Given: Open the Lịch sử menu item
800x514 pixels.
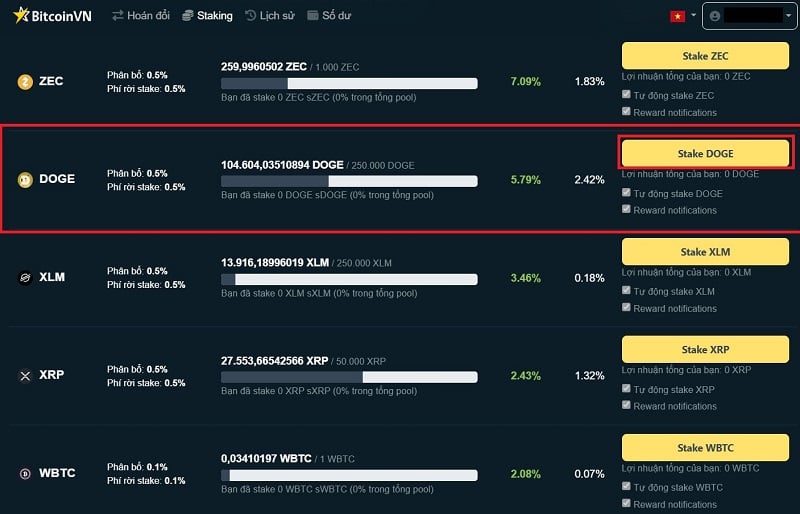Looking at the screenshot, I should [x=272, y=16].
